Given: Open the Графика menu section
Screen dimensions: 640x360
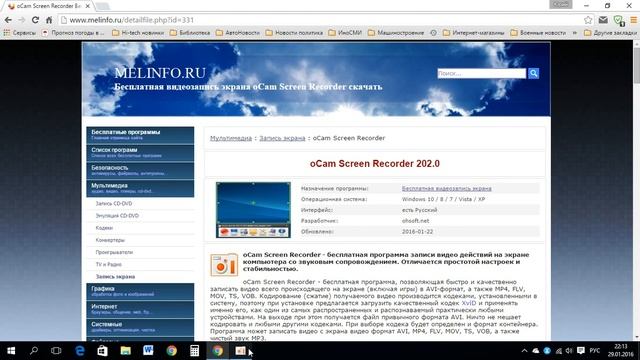Looking at the screenshot, I should point(140,291).
